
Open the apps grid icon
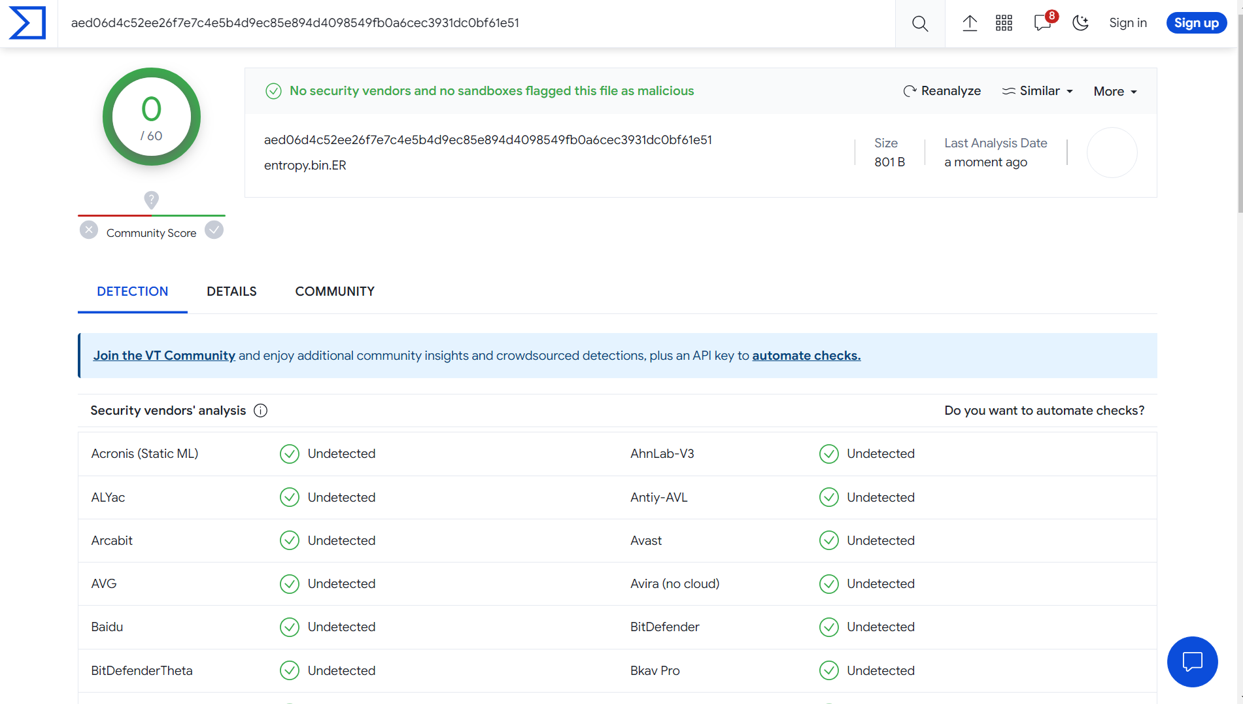(1004, 23)
